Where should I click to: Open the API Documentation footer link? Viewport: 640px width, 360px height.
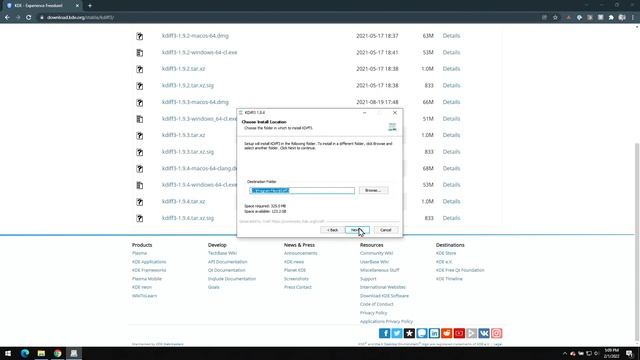click(x=227, y=262)
